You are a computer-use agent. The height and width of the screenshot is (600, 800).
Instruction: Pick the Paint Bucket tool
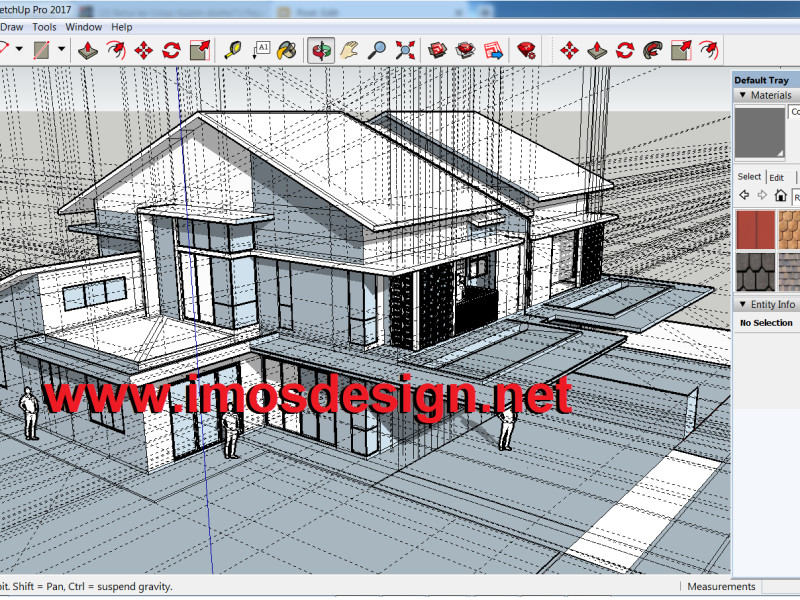tap(287, 49)
